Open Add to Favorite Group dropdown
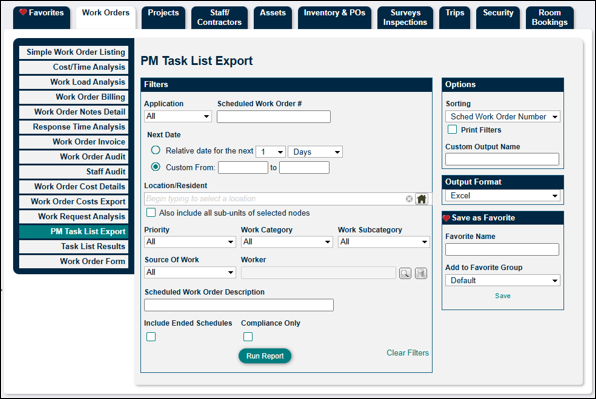Screen dimensions: 596x399 point(502,280)
